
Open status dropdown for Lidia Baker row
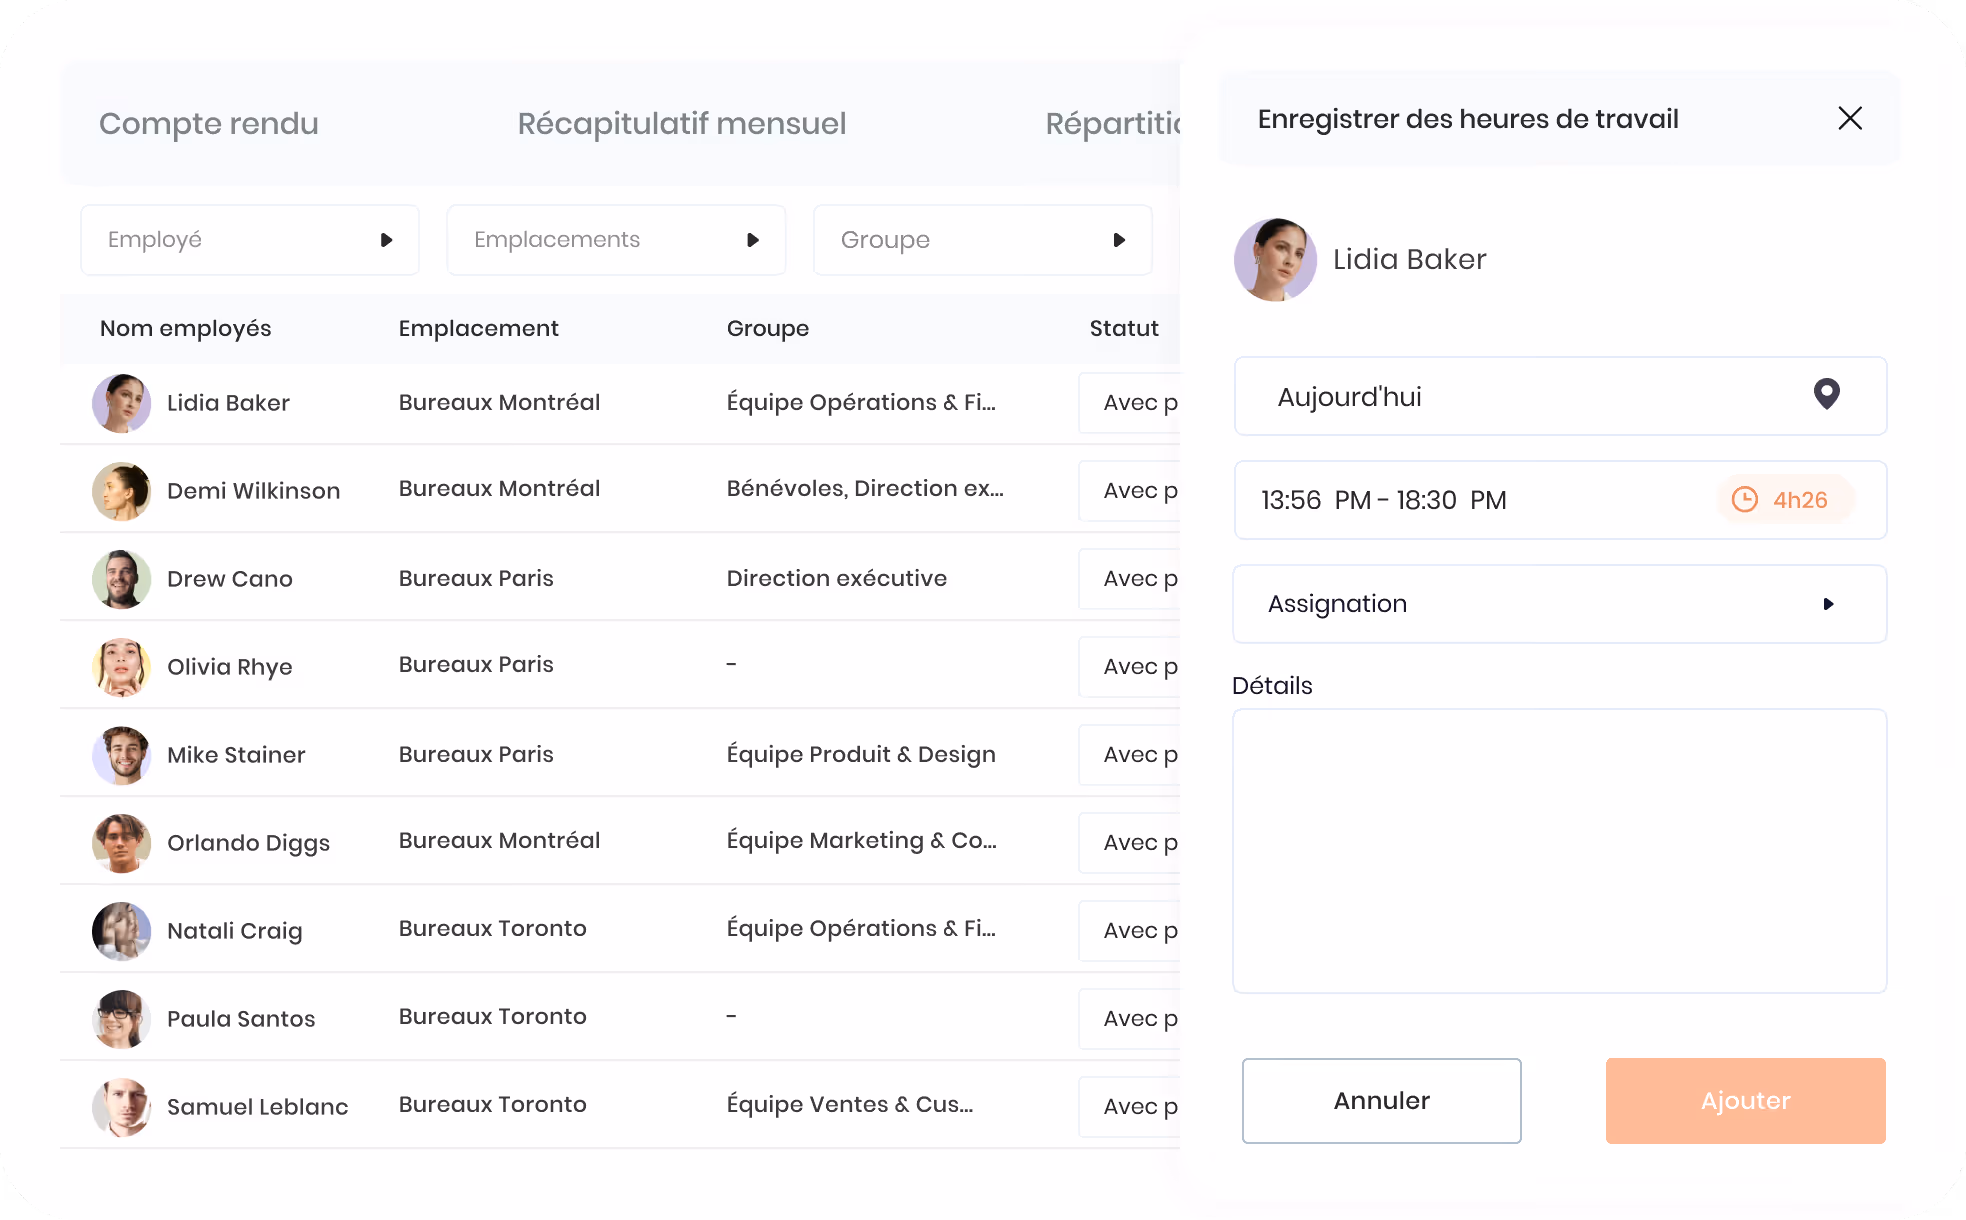pyautogui.click(x=1130, y=403)
